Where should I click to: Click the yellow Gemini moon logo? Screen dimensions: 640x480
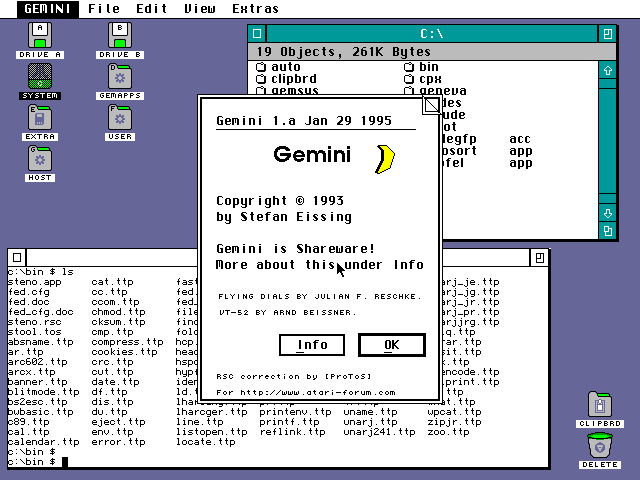pyautogui.click(x=384, y=158)
